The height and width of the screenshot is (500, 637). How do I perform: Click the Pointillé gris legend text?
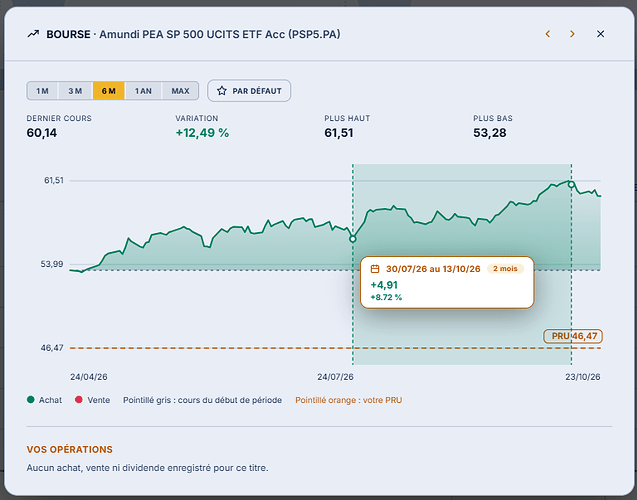(202, 400)
